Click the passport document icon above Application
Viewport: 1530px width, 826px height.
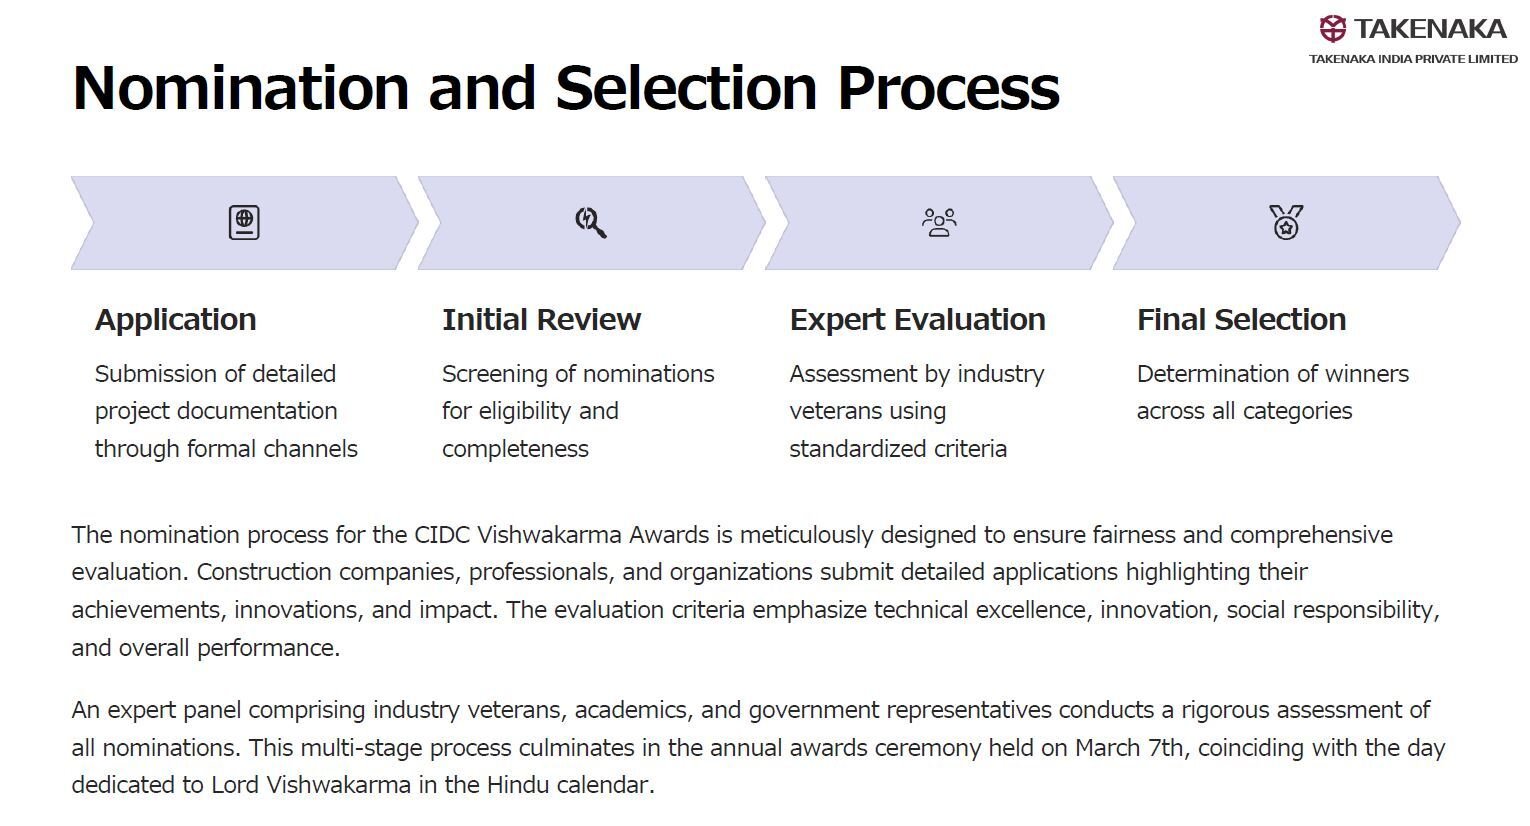(244, 222)
